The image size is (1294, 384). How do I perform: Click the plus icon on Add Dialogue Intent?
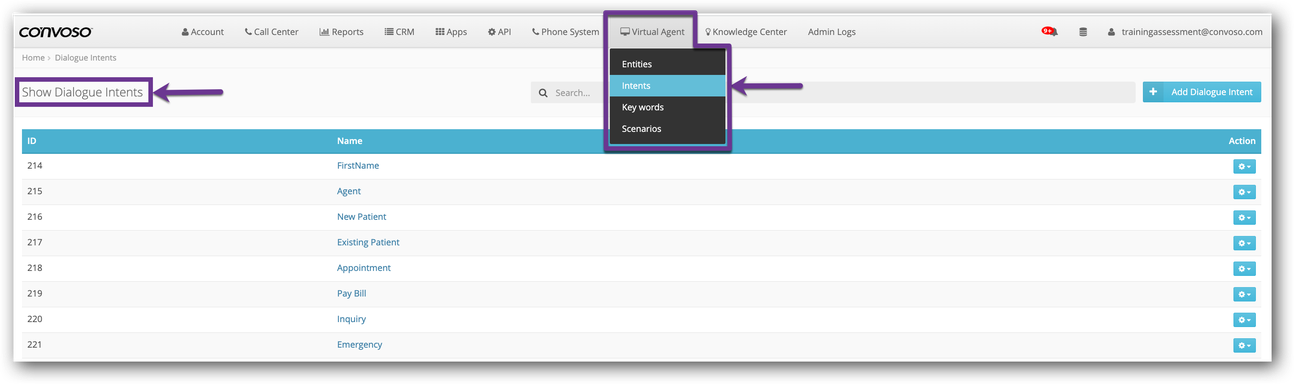click(1153, 92)
